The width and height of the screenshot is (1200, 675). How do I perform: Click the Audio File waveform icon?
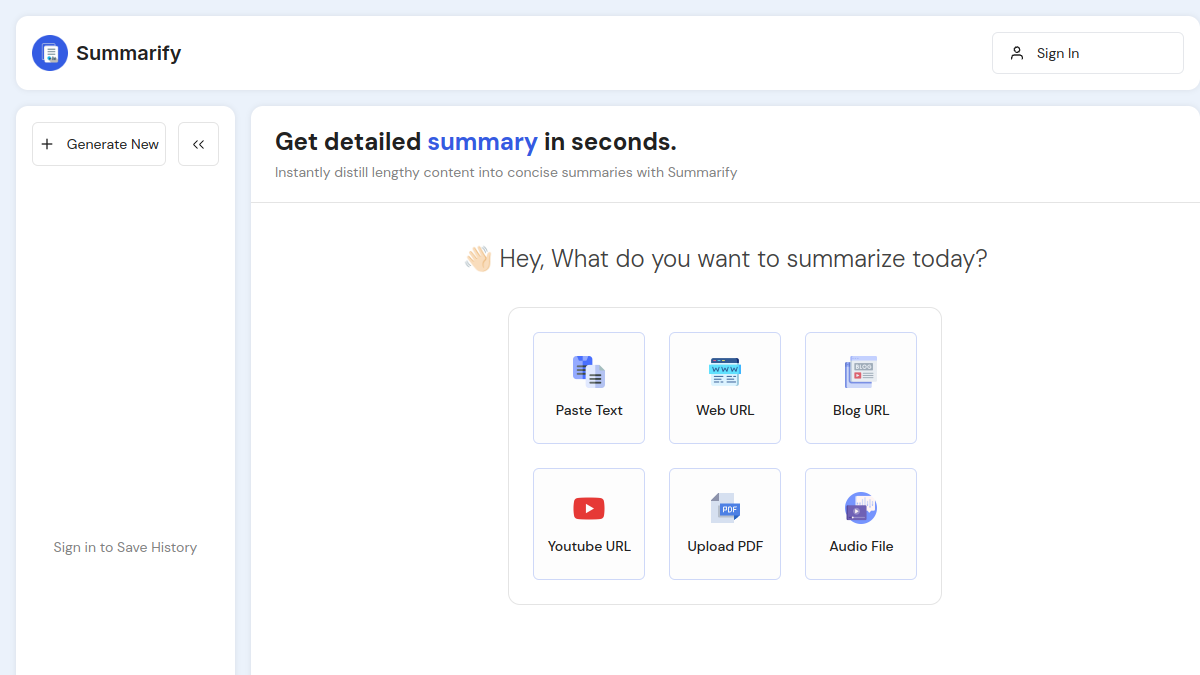coord(861,508)
